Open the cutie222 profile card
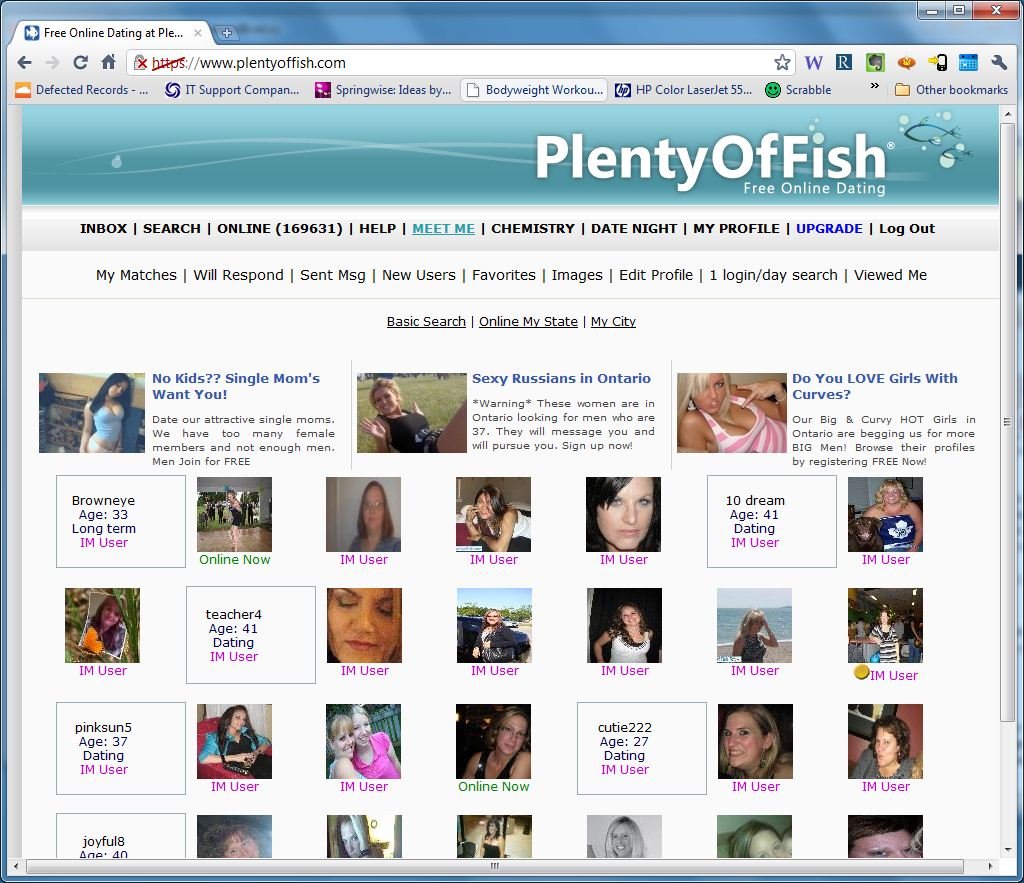 pos(642,748)
